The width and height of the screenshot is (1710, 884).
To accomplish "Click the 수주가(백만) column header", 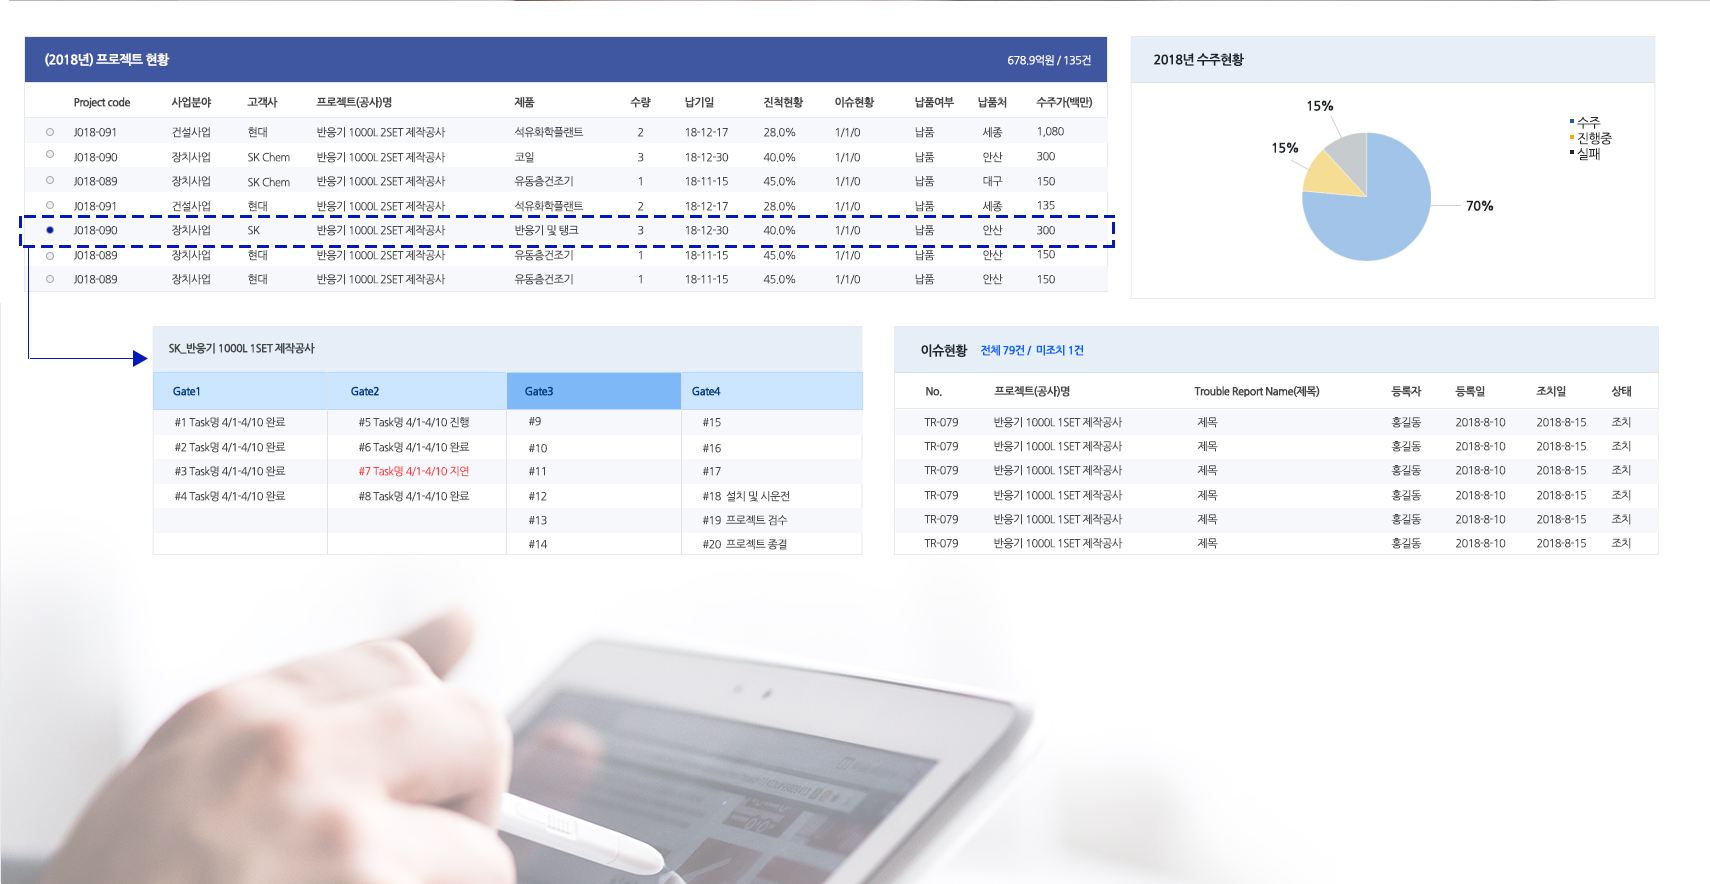I will [1064, 102].
